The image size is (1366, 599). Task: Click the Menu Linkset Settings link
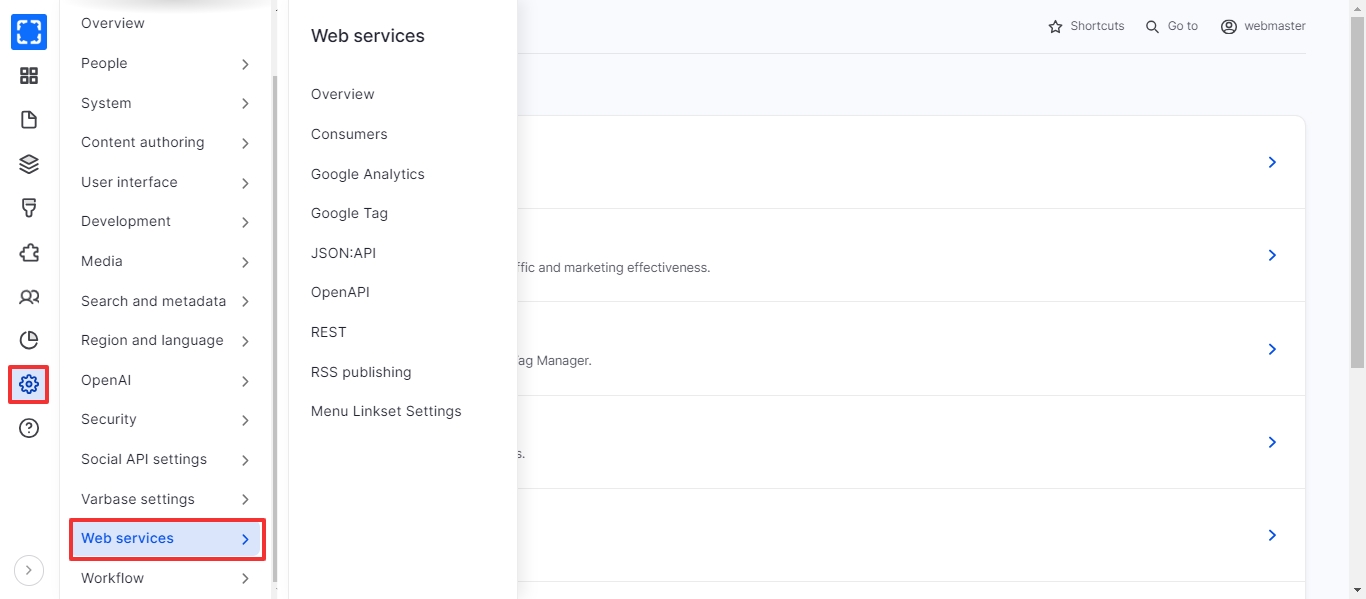(386, 411)
